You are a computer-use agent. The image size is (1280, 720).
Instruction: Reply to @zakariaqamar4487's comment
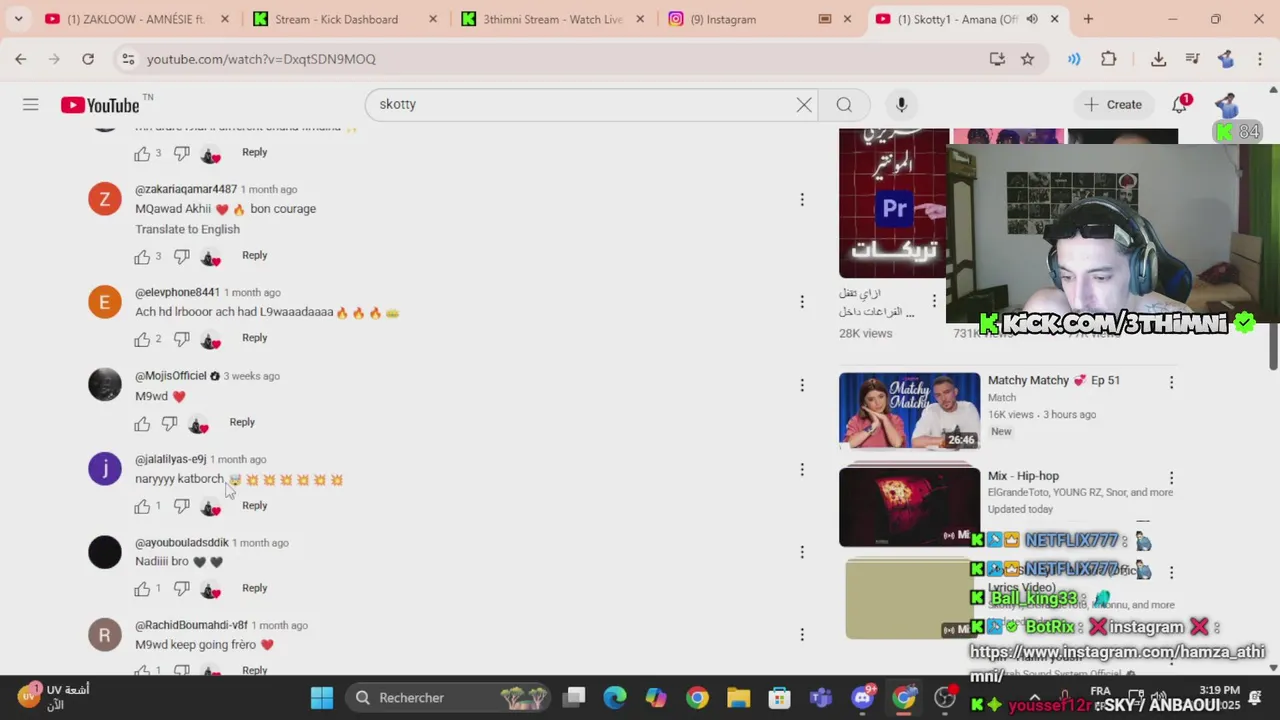[254, 255]
